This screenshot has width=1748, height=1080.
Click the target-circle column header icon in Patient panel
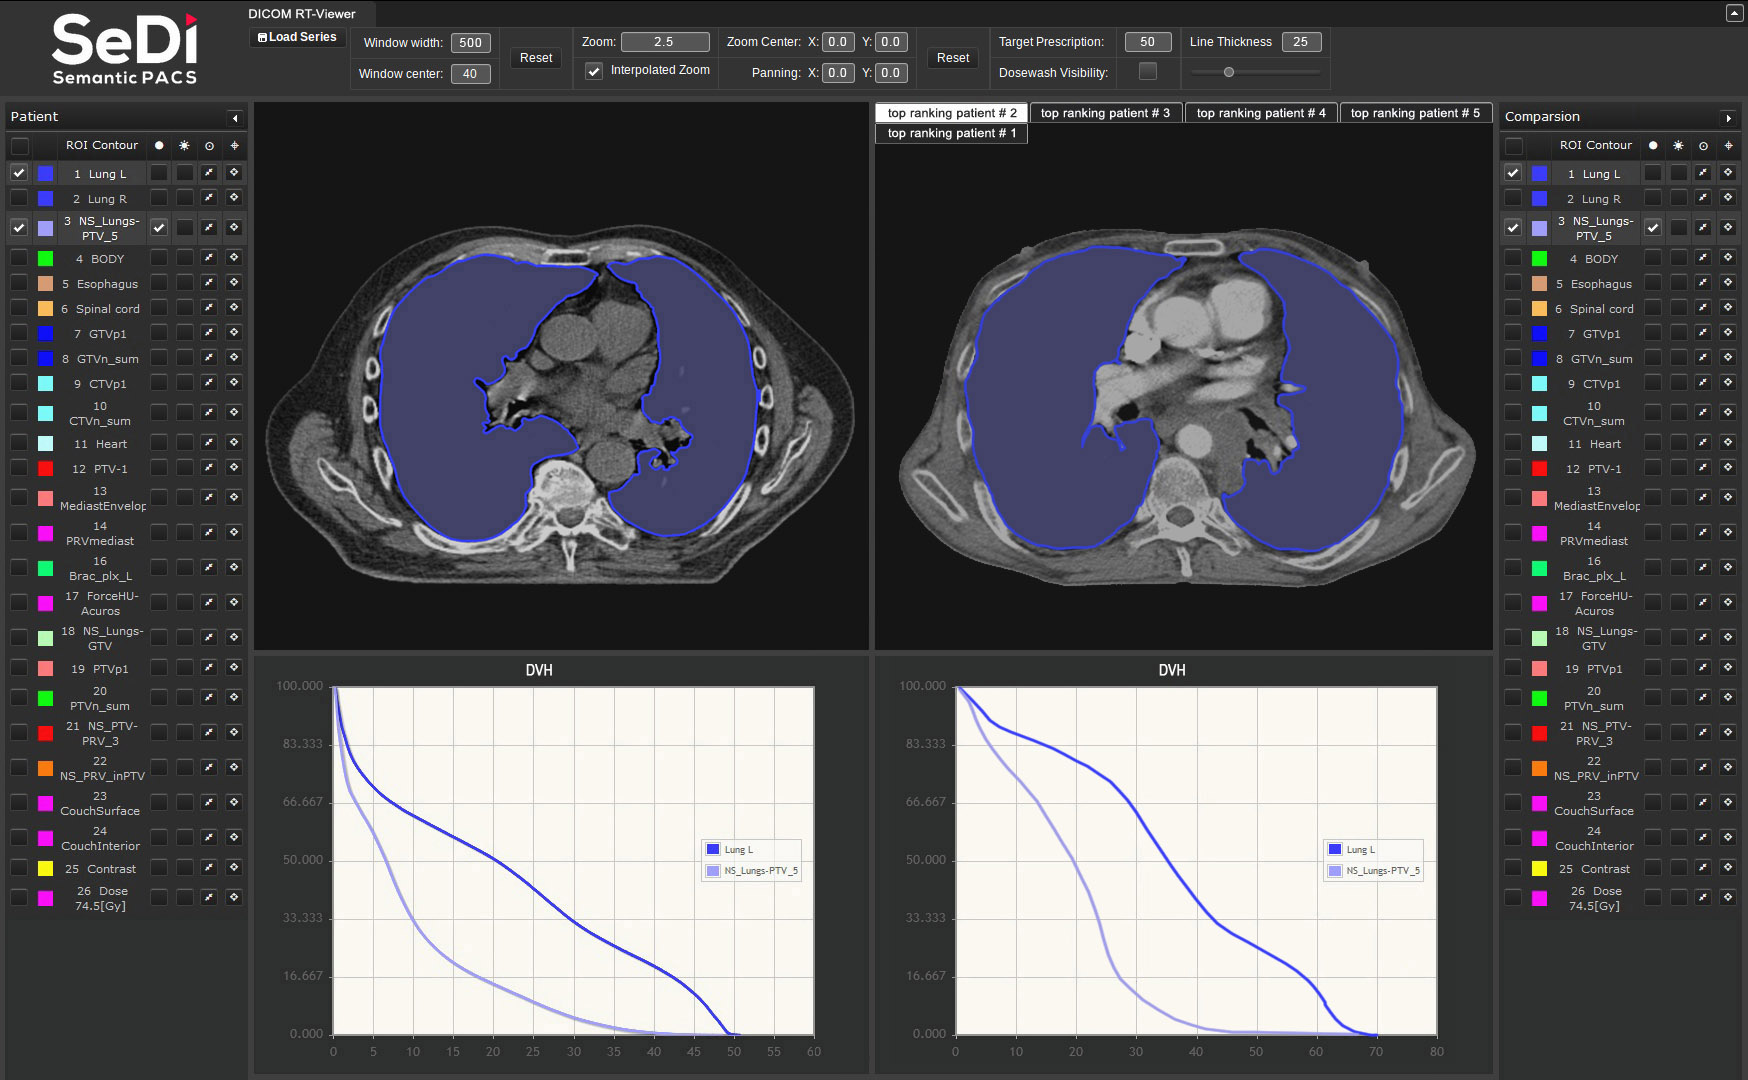tap(209, 145)
